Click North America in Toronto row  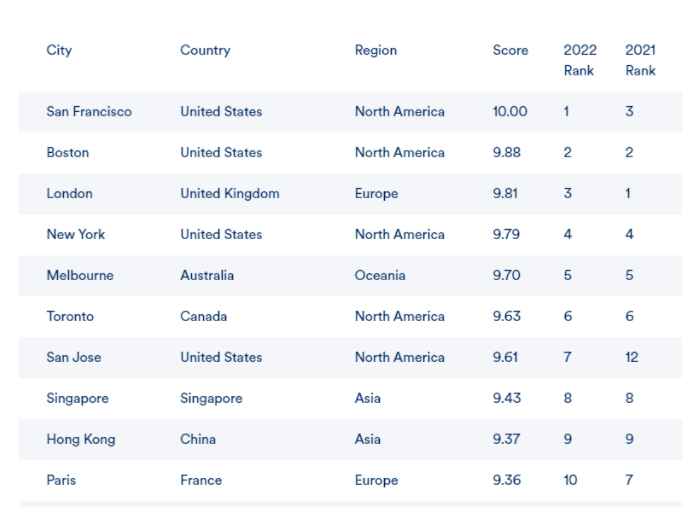click(400, 316)
